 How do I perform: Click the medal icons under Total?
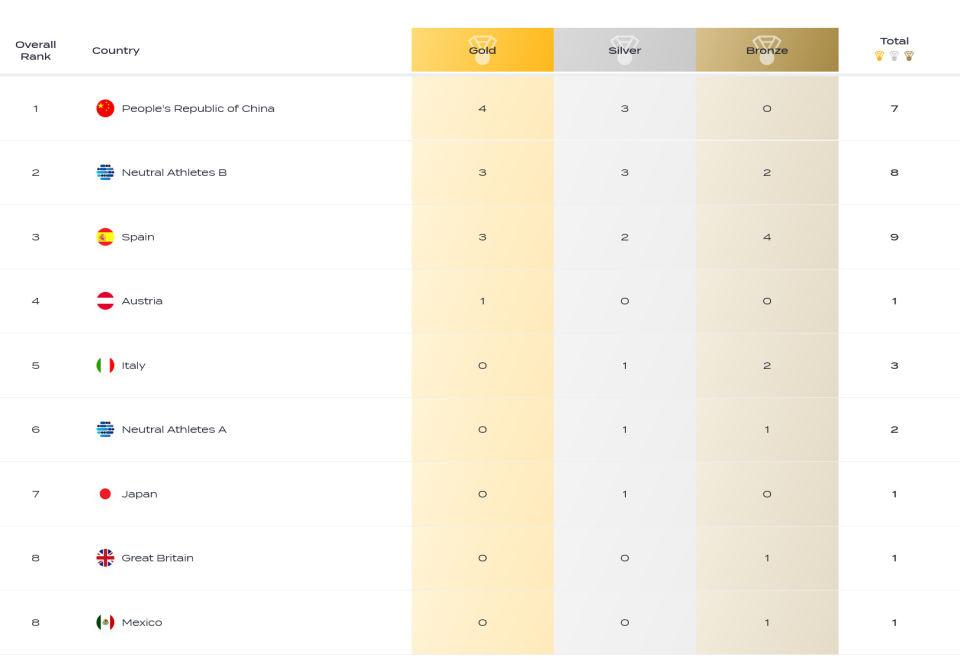pyautogui.click(x=894, y=56)
